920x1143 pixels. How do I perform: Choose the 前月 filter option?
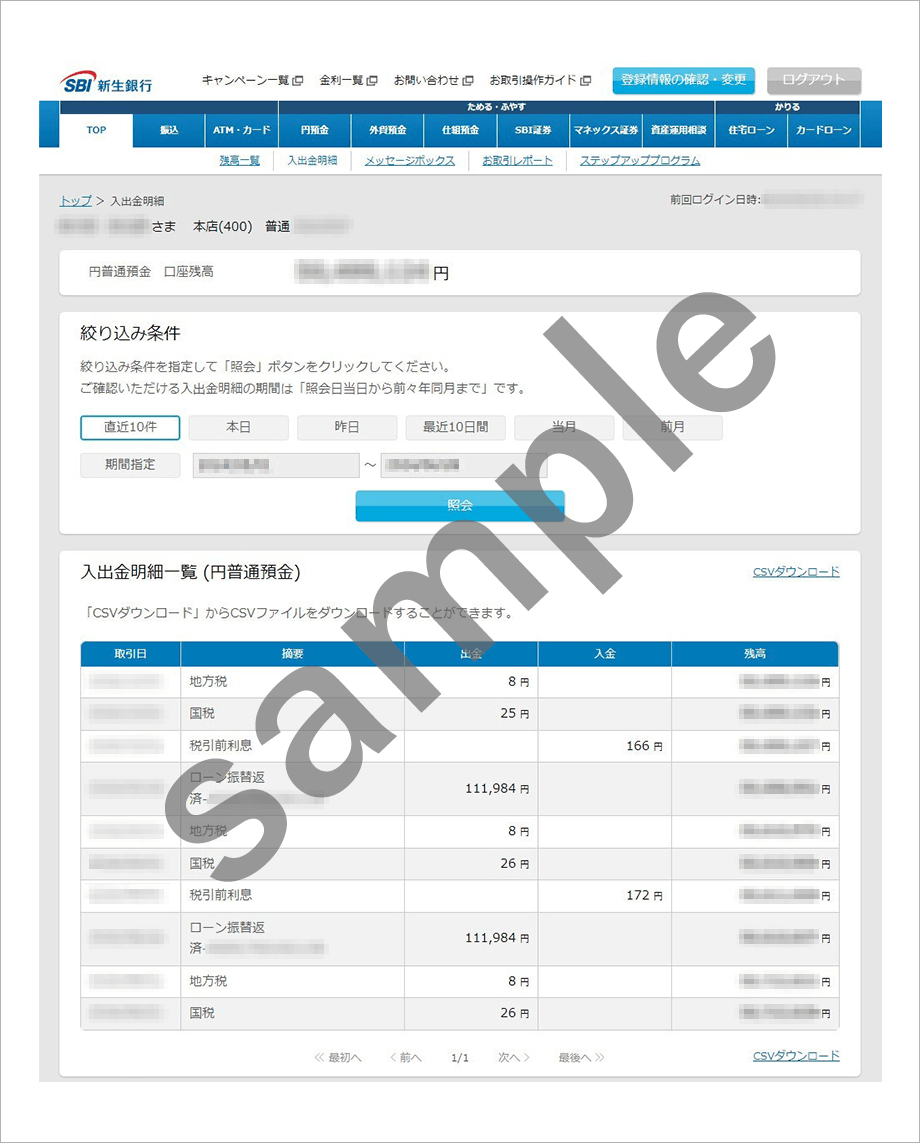[672, 427]
